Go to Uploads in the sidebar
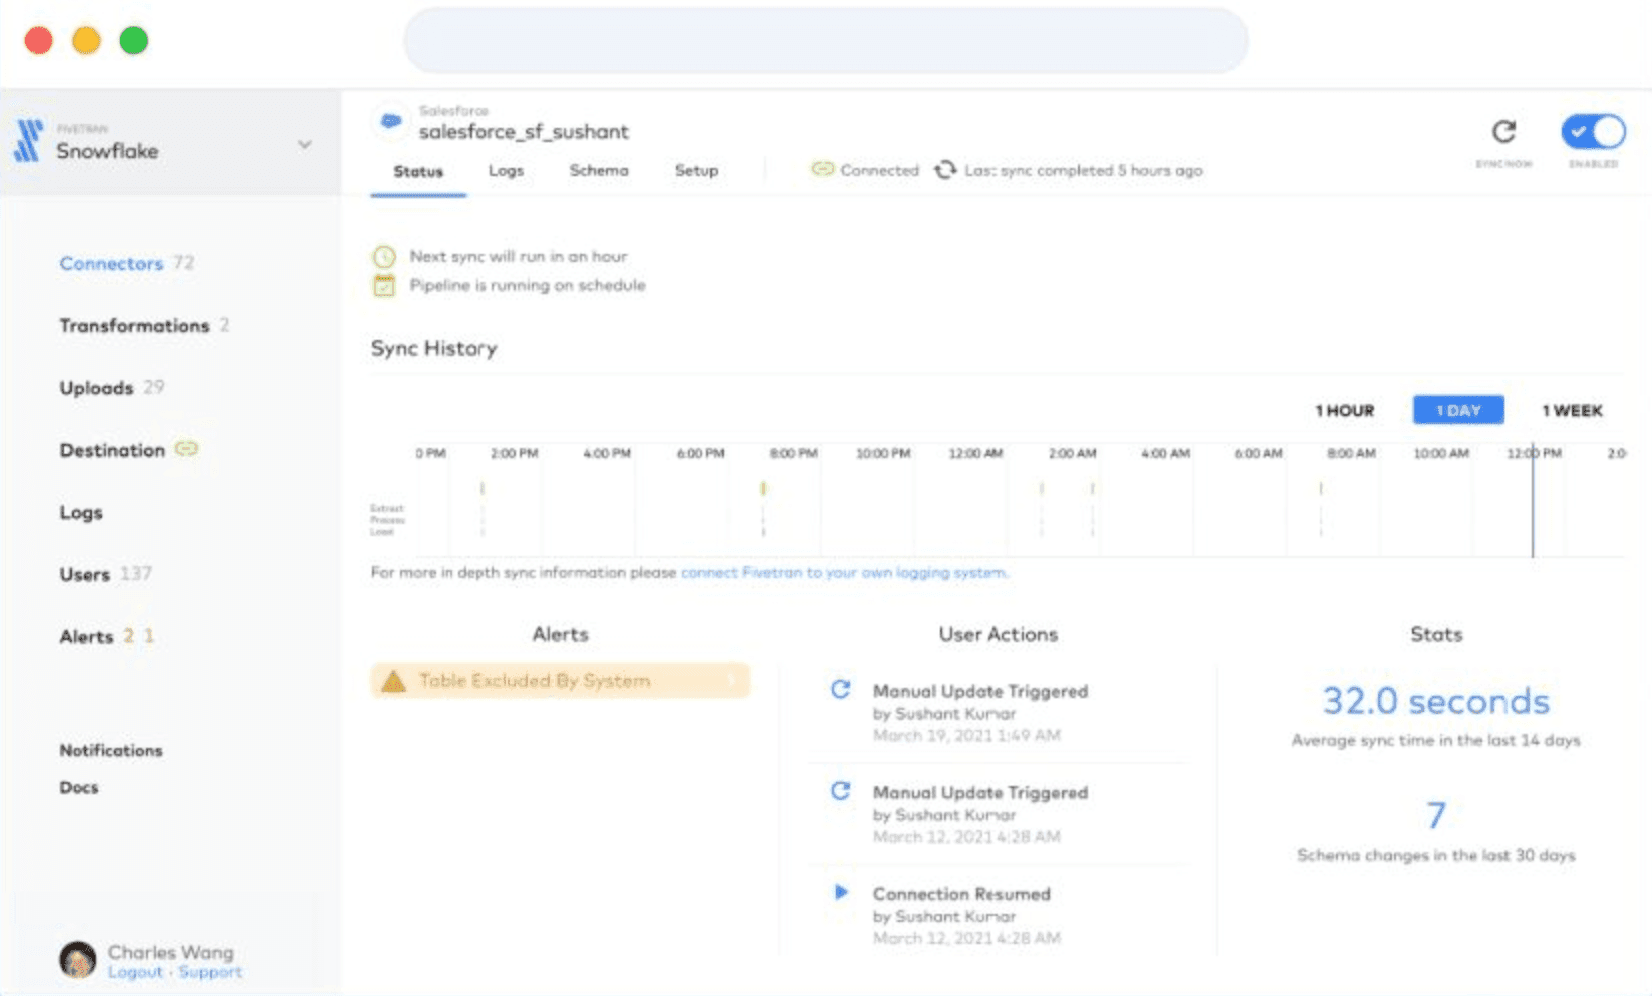 (x=96, y=388)
